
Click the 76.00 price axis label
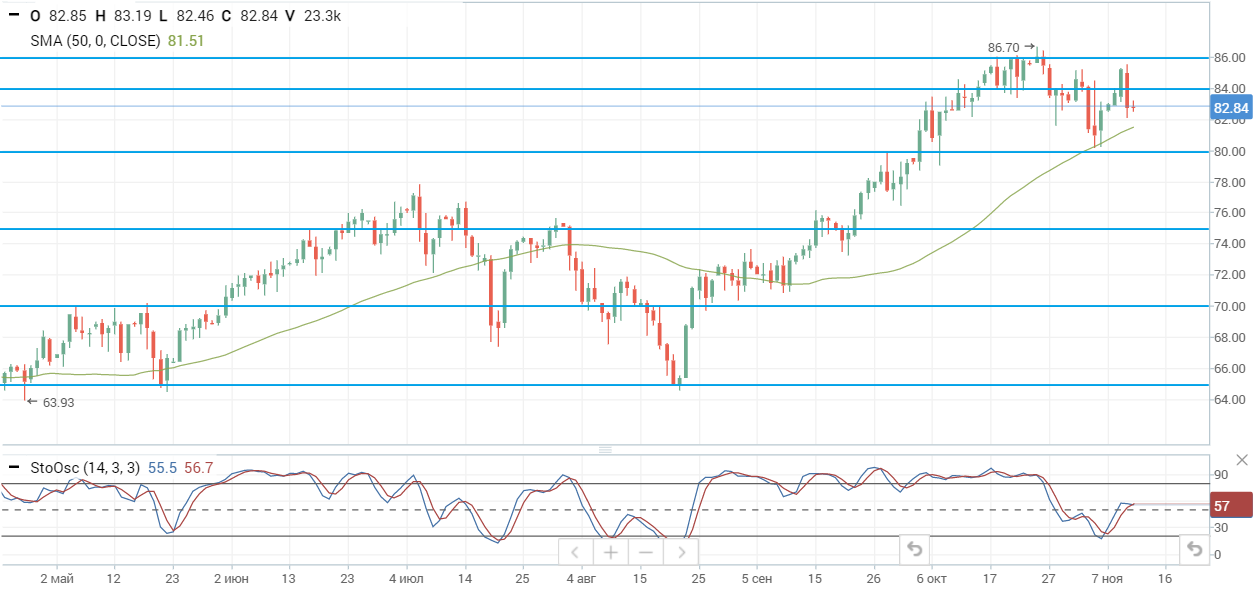pyautogui.click(x=1228, y=213)
